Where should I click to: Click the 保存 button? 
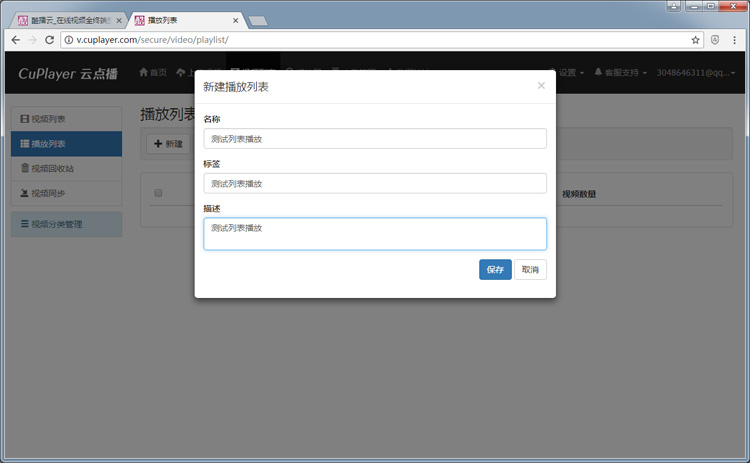(x=495, y=270)
